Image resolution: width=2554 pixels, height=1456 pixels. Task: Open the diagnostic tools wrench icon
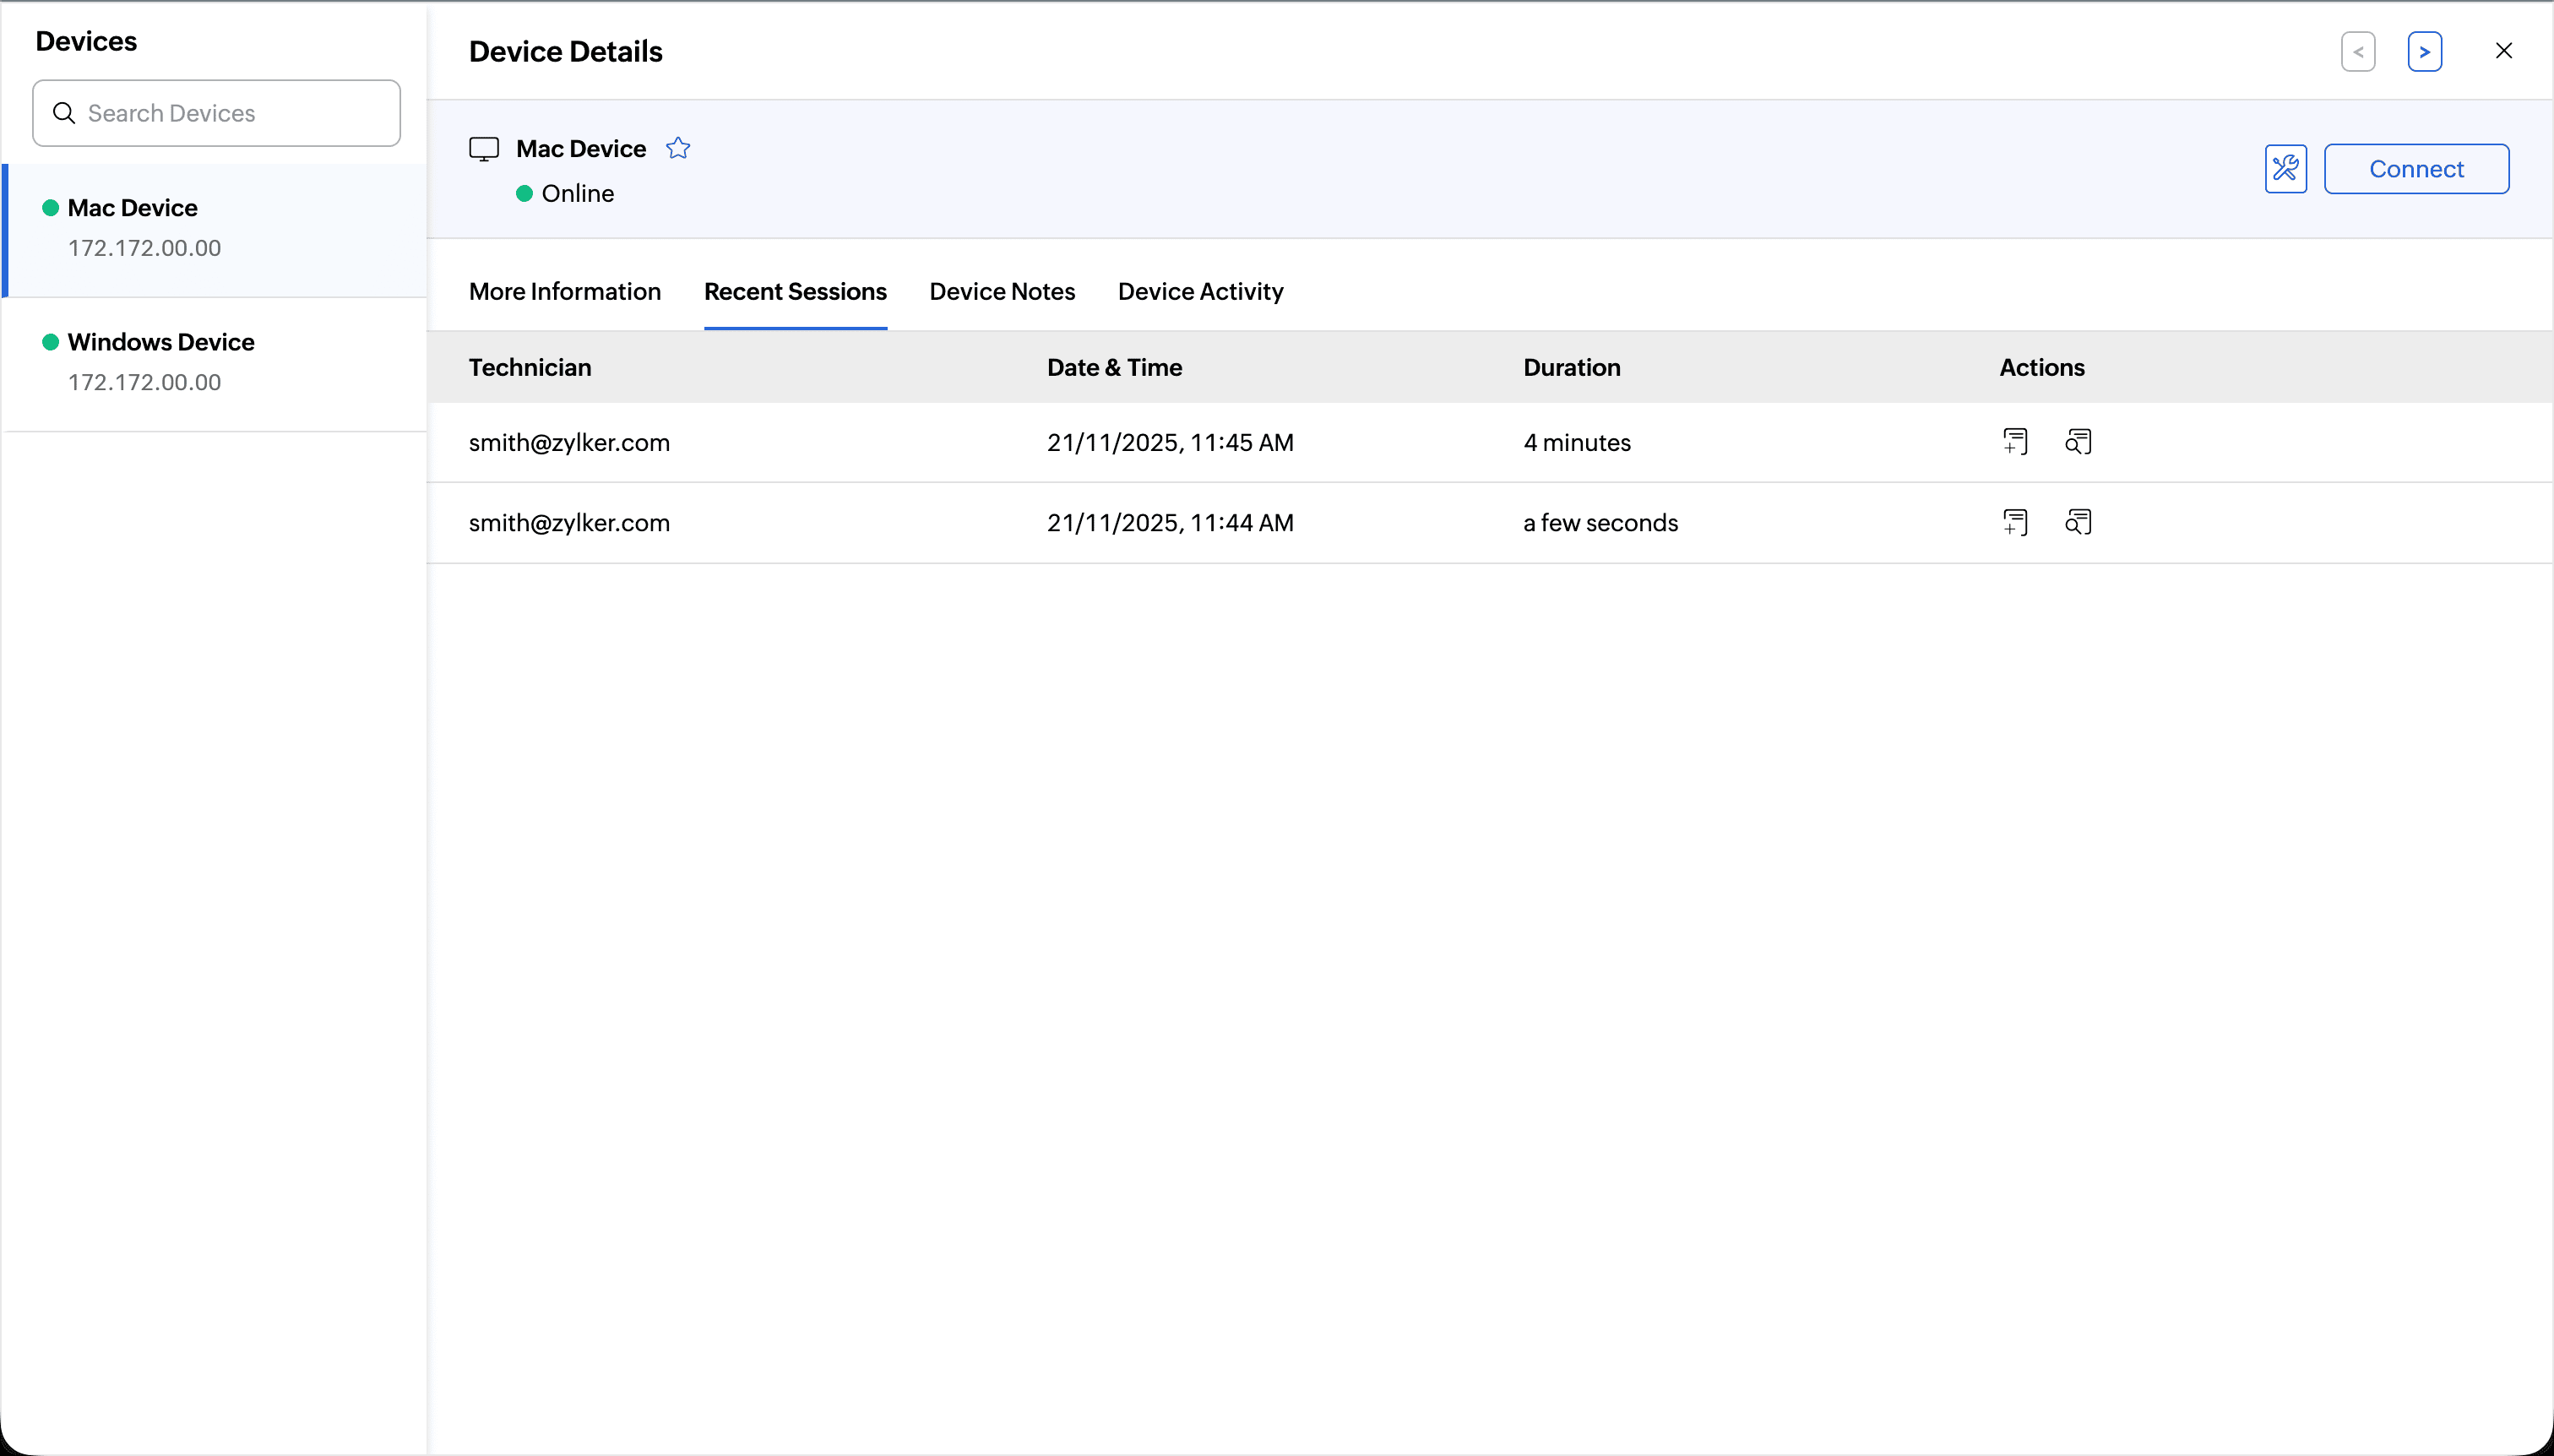[2285, 169]
